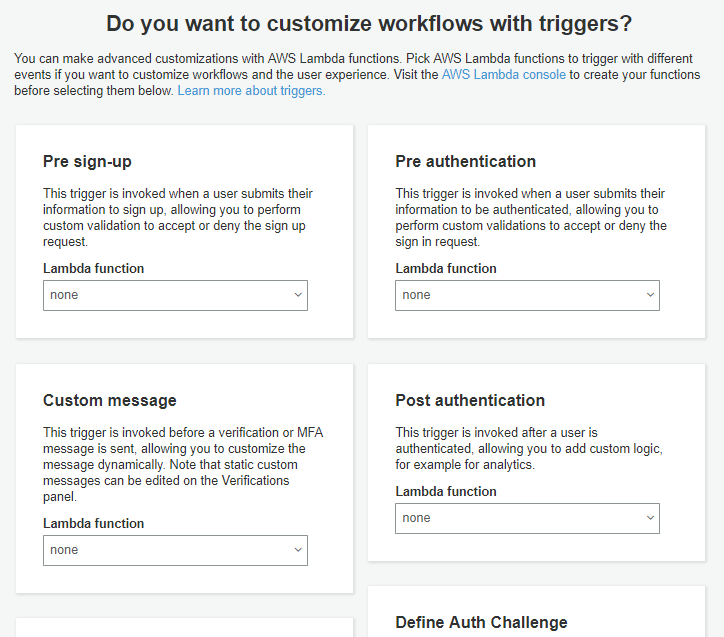Click the chevron arrow in Custom message dropdown
The image size is (724, 637).
pos(298,550)
